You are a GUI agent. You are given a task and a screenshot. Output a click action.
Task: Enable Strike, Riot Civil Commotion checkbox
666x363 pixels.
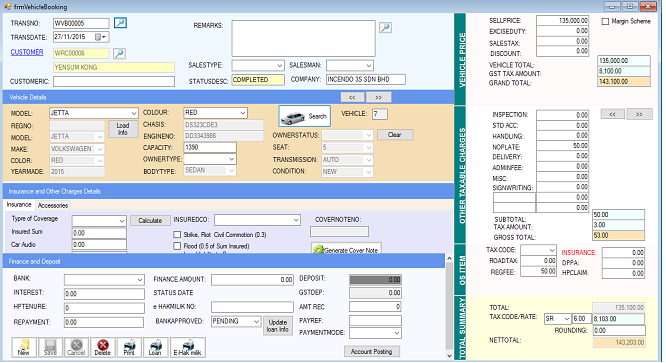coord(177,234)
